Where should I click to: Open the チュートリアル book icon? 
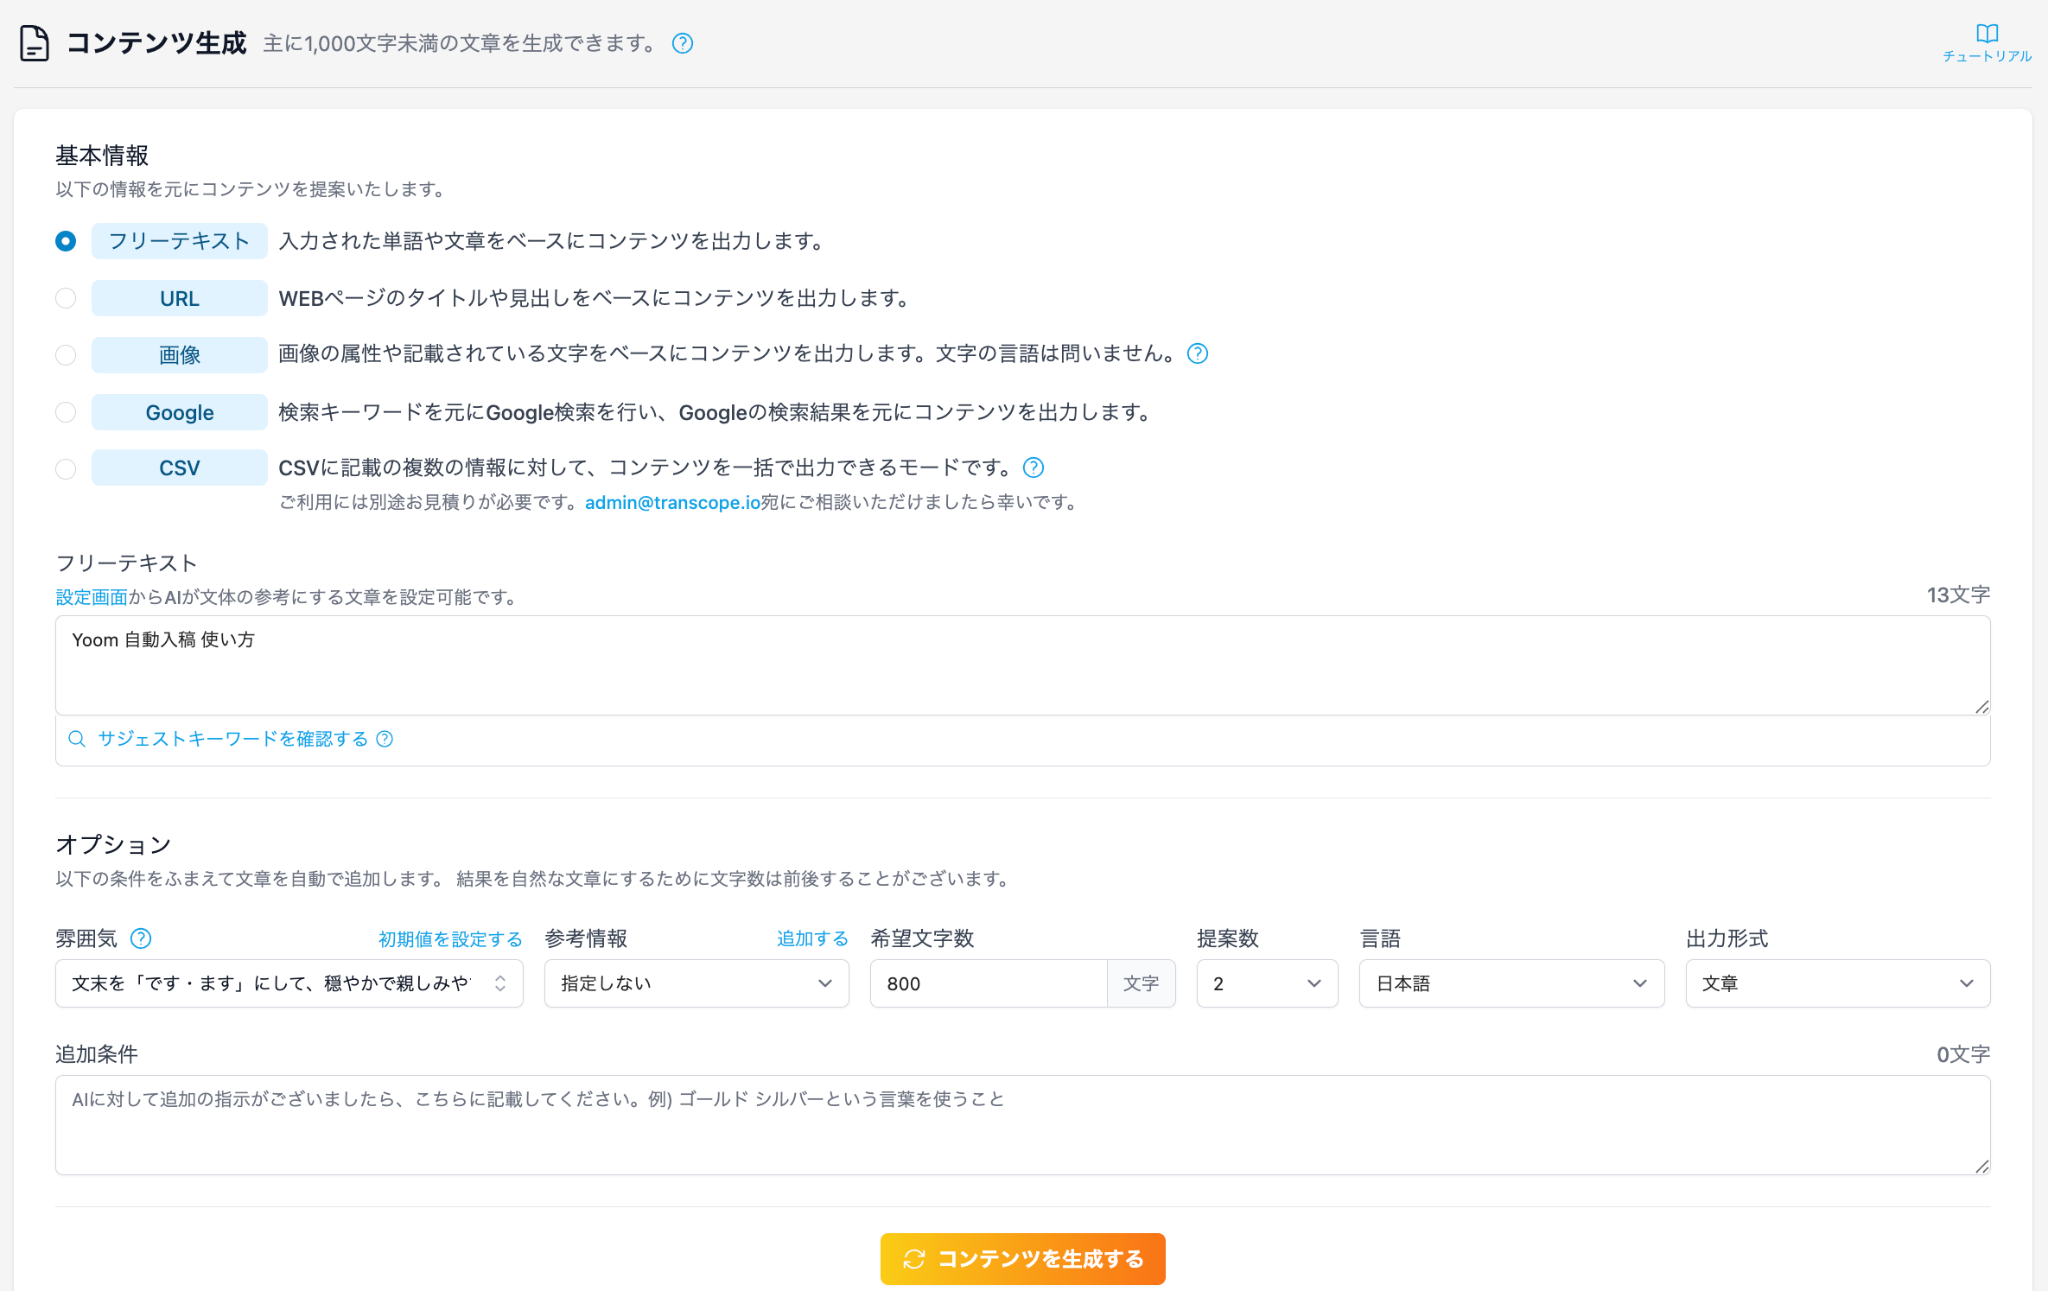[1986, 34]
